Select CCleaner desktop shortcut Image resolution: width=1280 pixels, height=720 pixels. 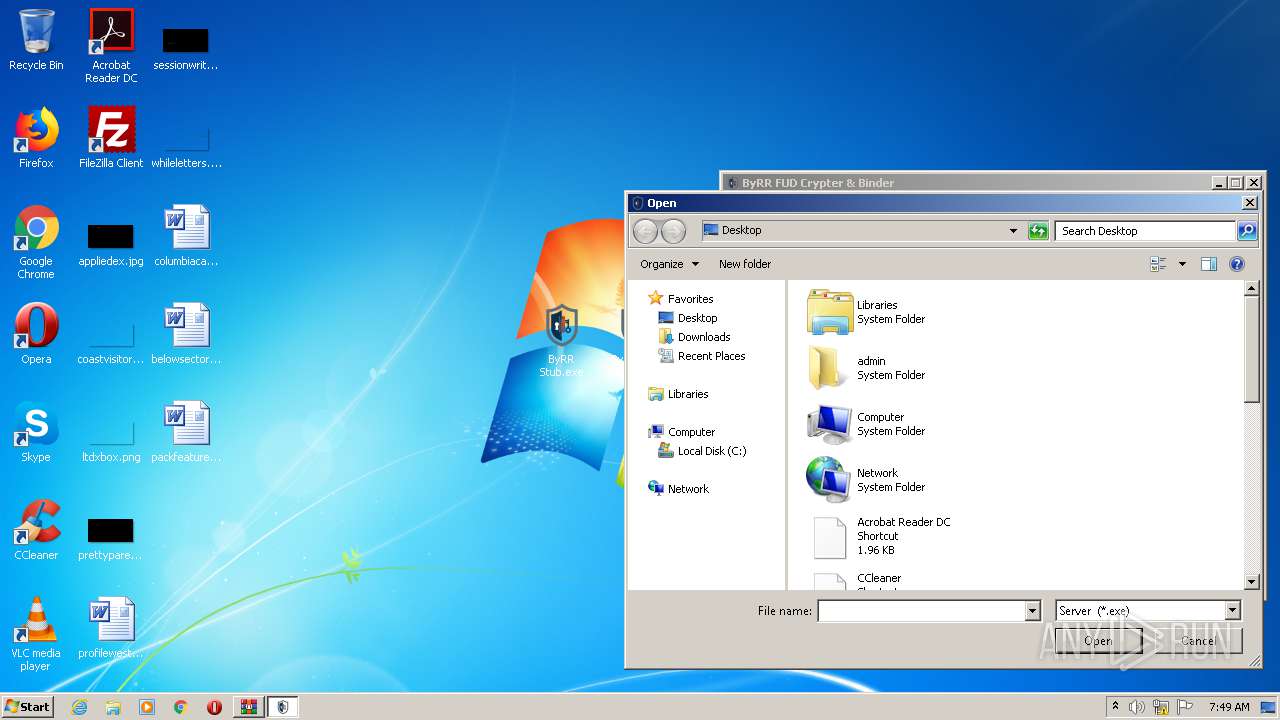[36, 530]
